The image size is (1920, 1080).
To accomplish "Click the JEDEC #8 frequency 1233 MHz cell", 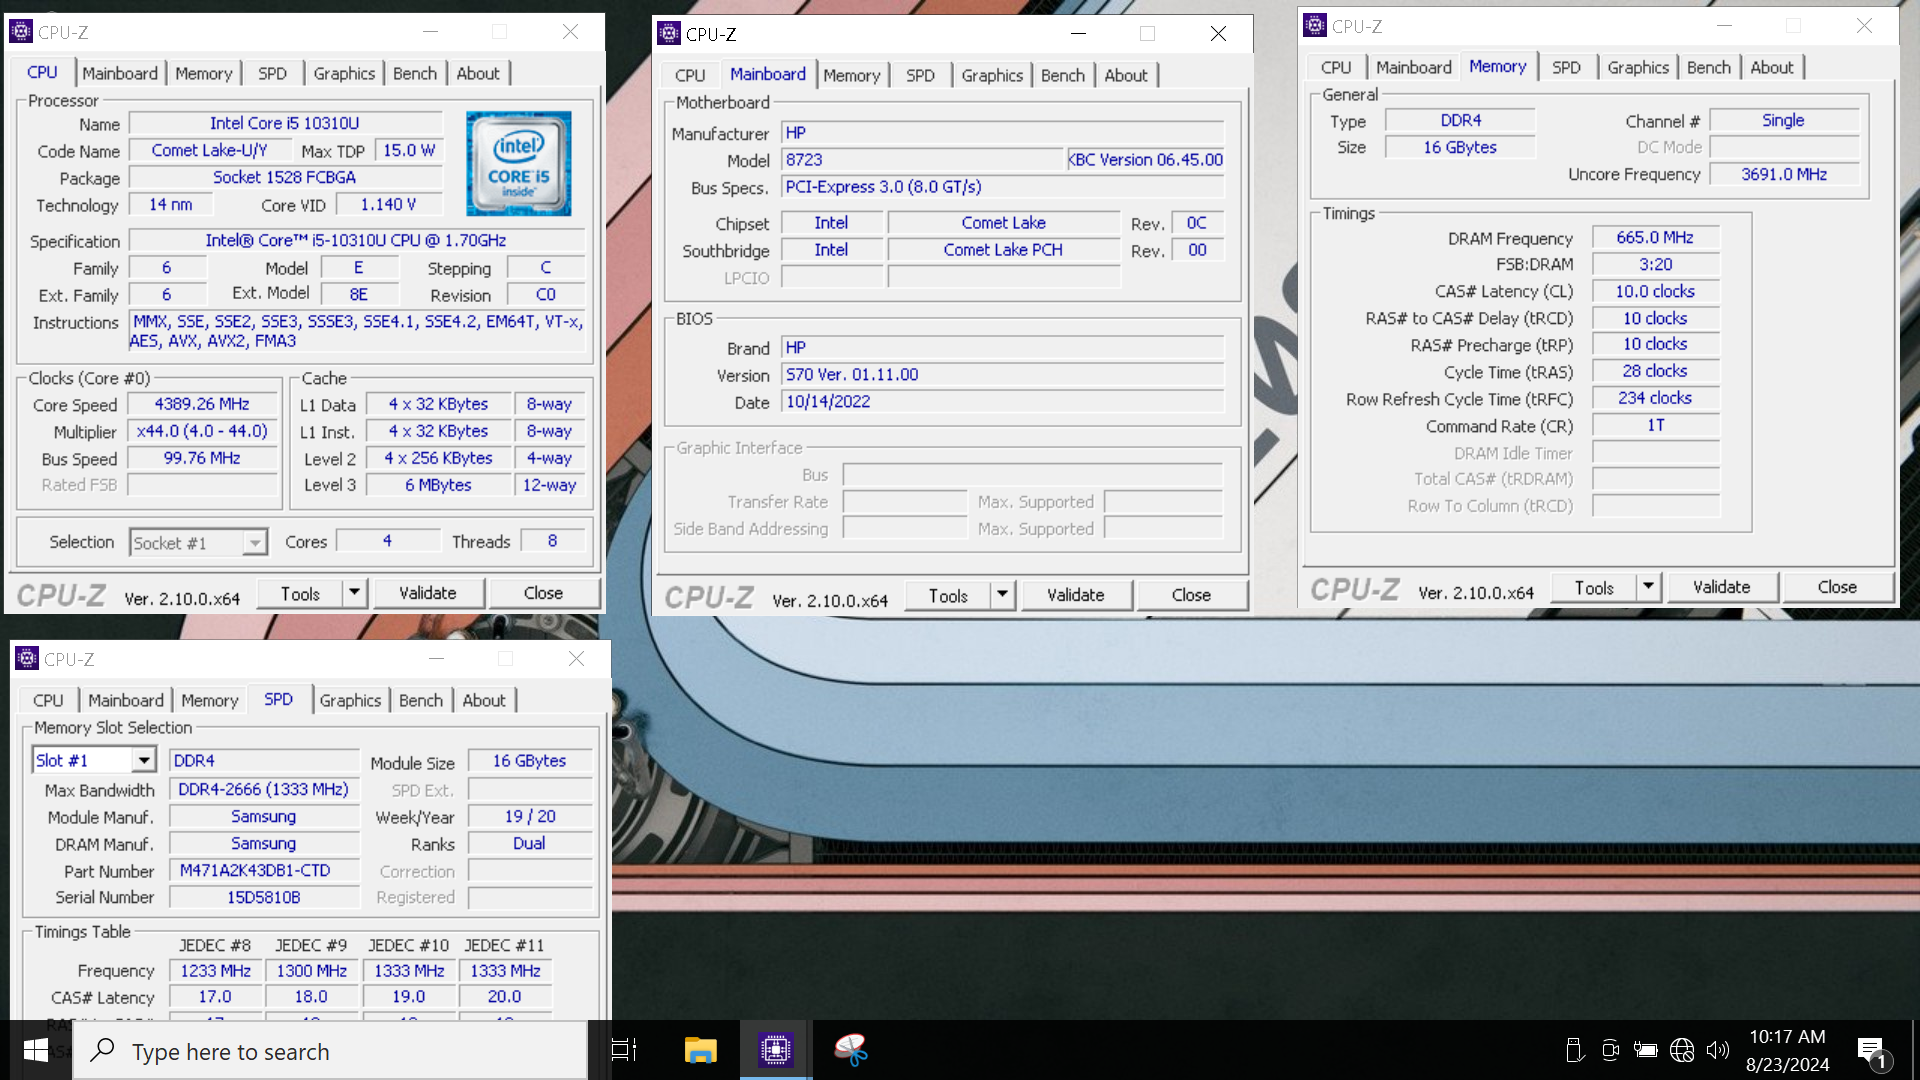I will click(216, 971).
